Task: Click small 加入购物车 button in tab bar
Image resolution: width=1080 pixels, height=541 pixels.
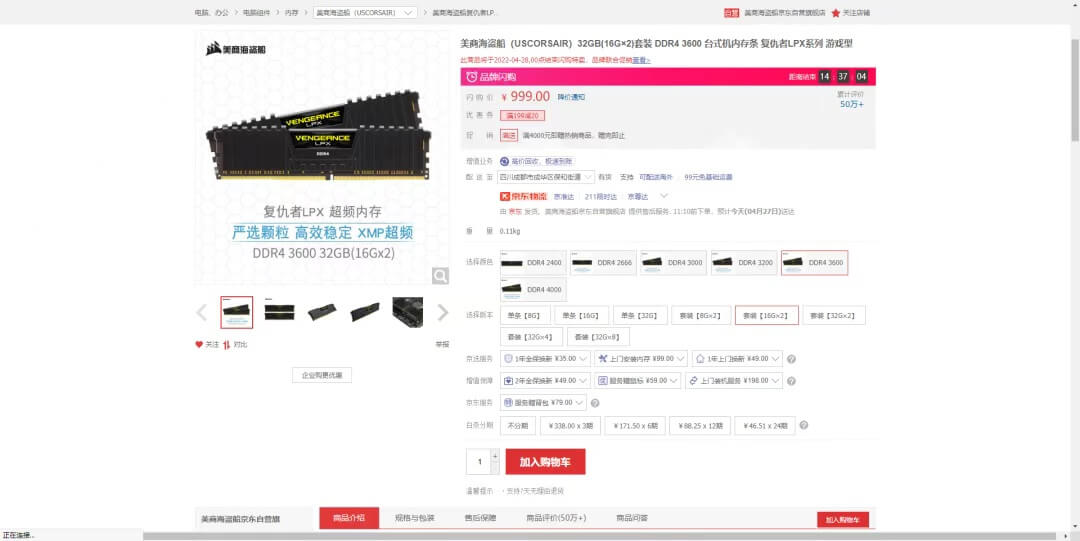Action: tap(843, 520)
